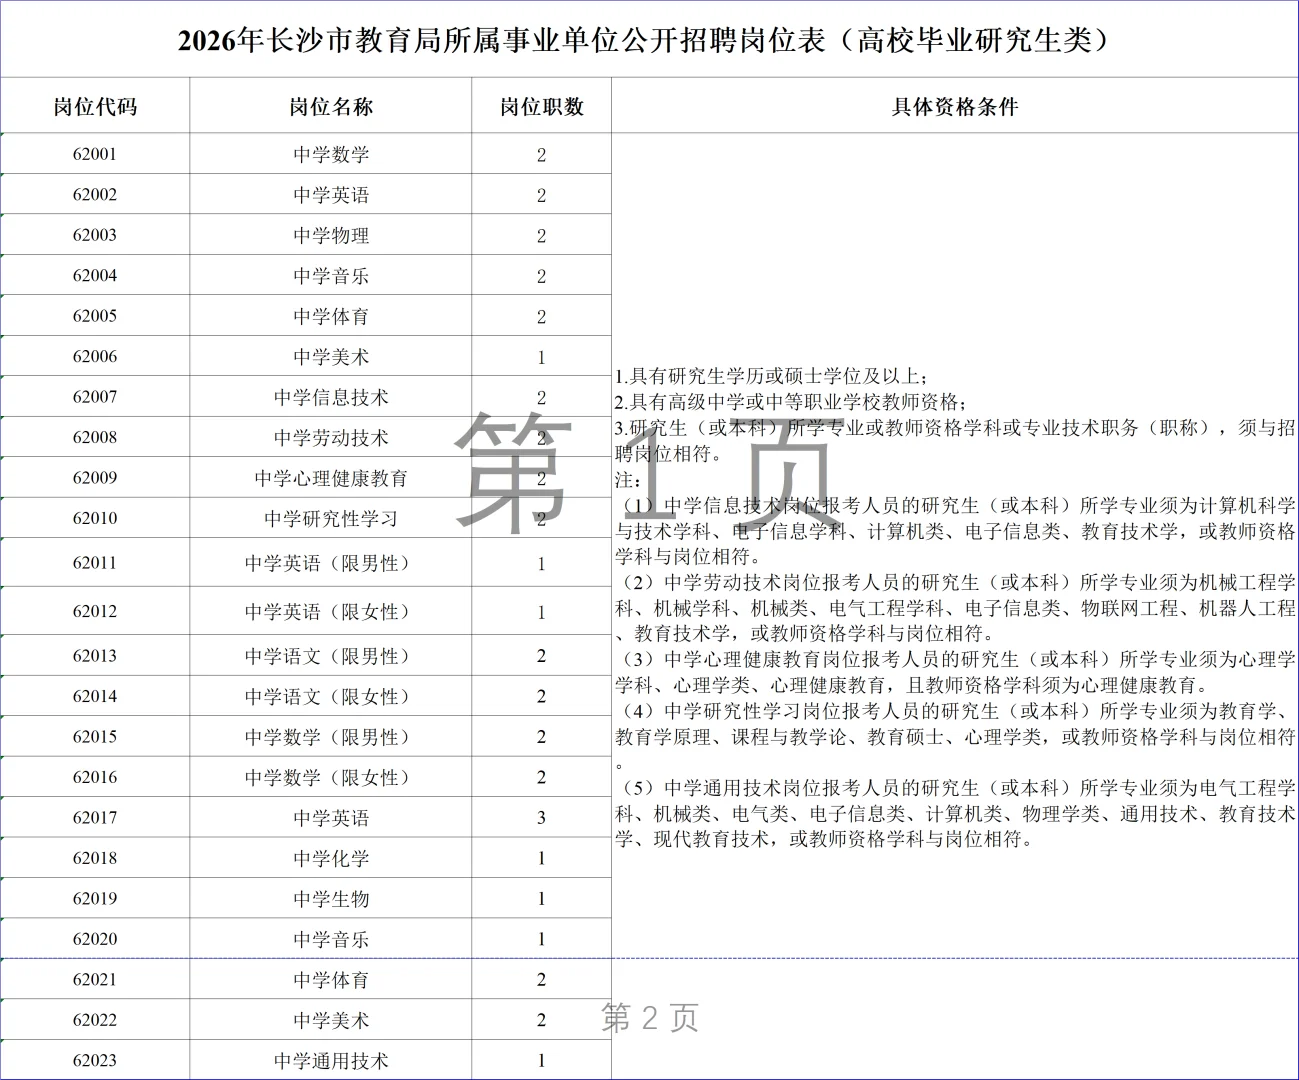Select the cell reading "62011"
The height and width of the screenshot is (1080, 1299).
[95, 563]
